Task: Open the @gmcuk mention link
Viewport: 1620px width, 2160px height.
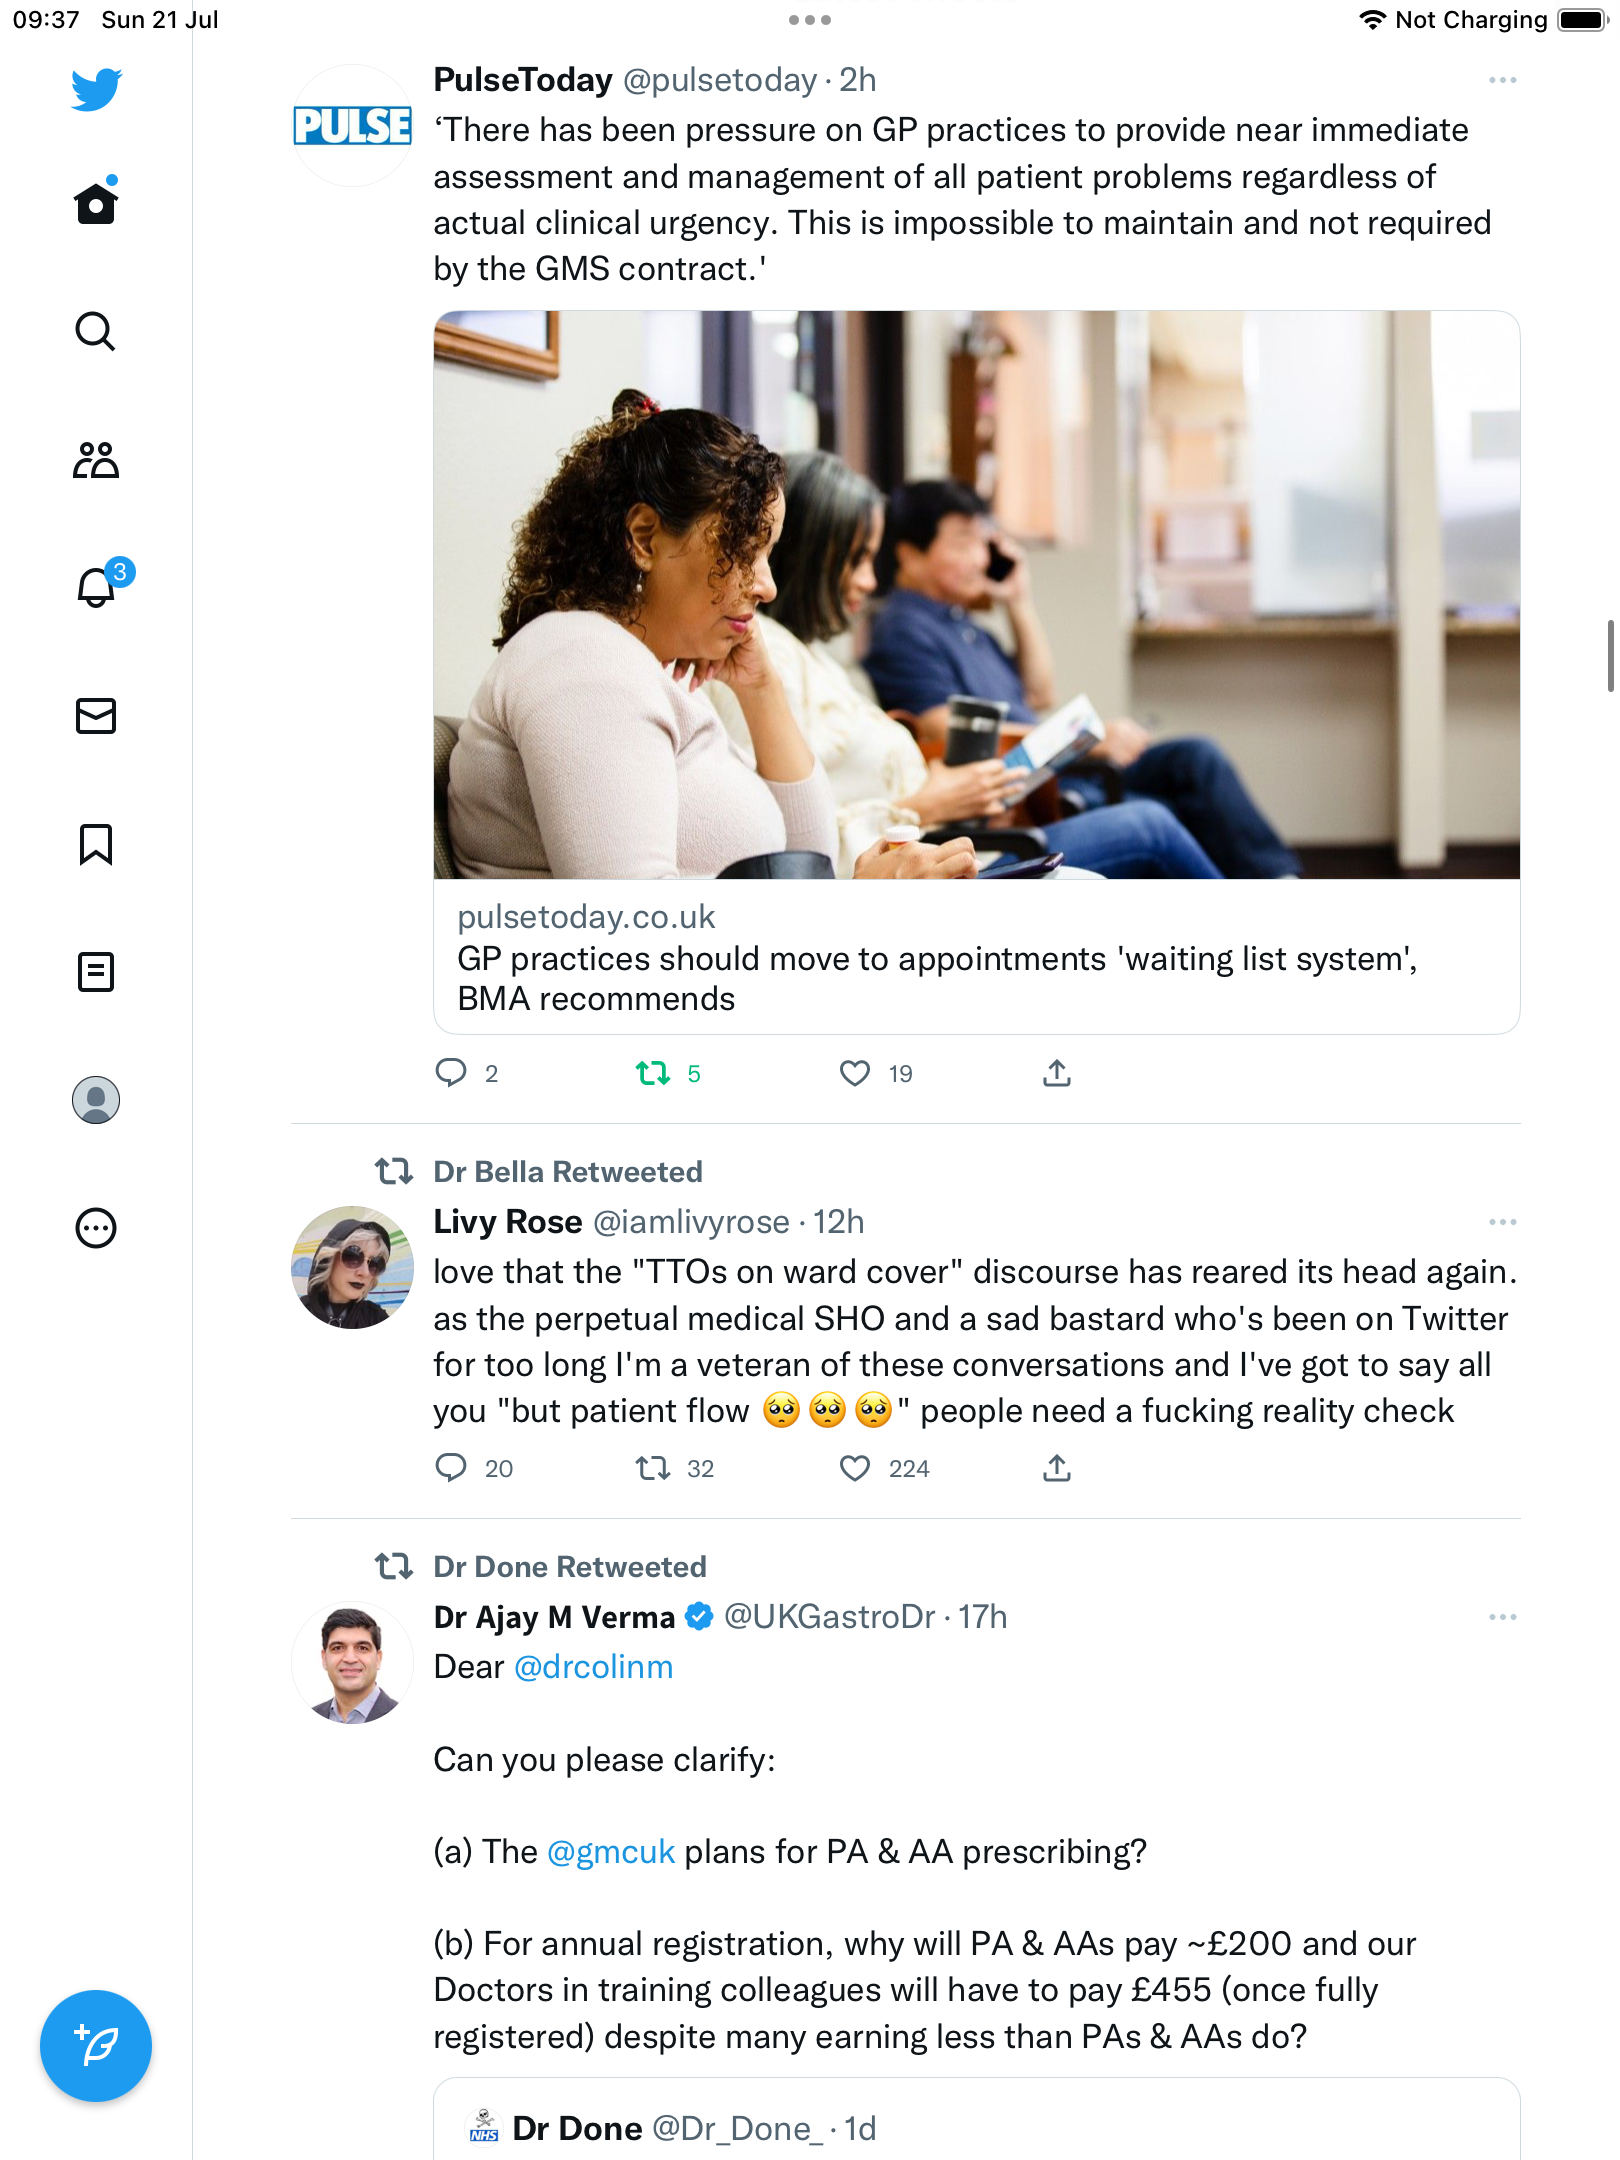Action: point(611,1852)
